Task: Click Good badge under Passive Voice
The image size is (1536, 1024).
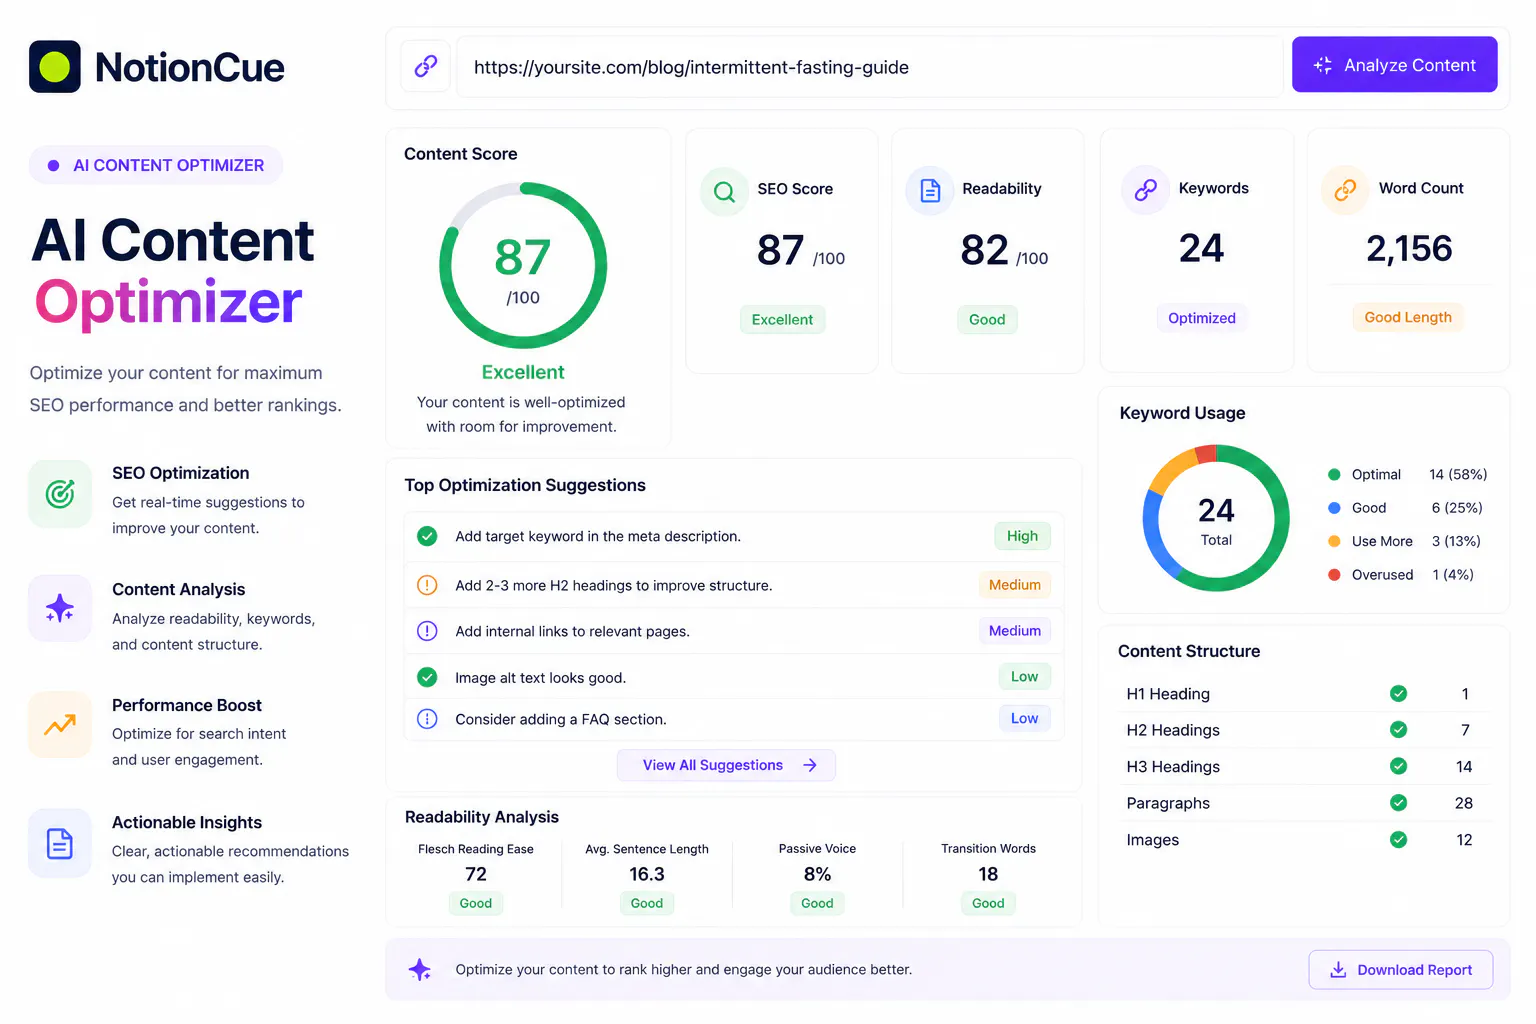Action: tap(817, 903)
